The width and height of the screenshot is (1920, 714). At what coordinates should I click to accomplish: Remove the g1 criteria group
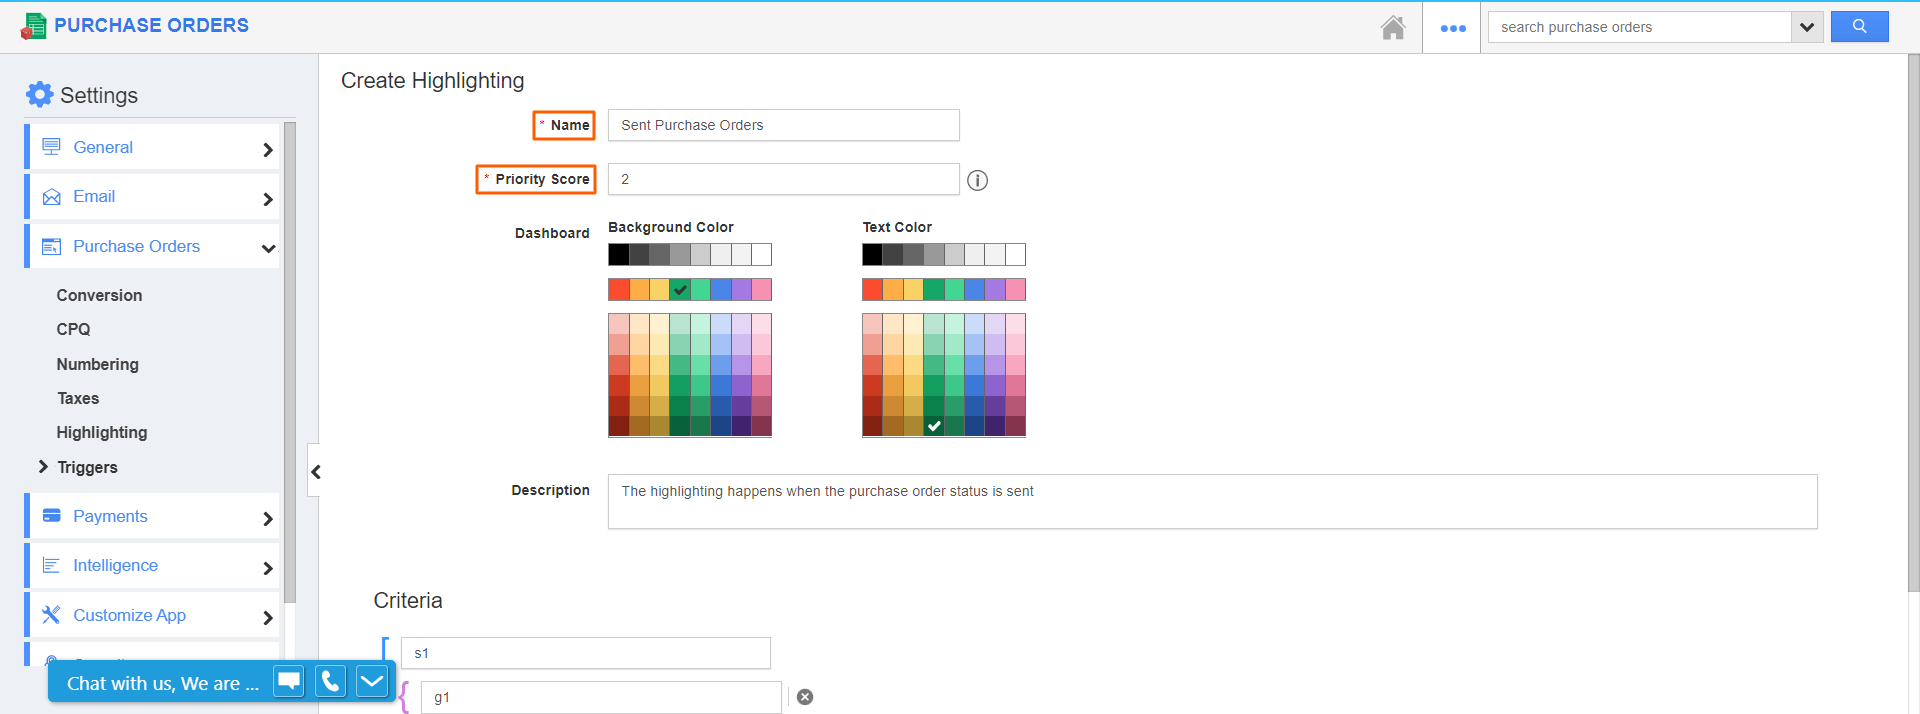(x=805, y=697)
